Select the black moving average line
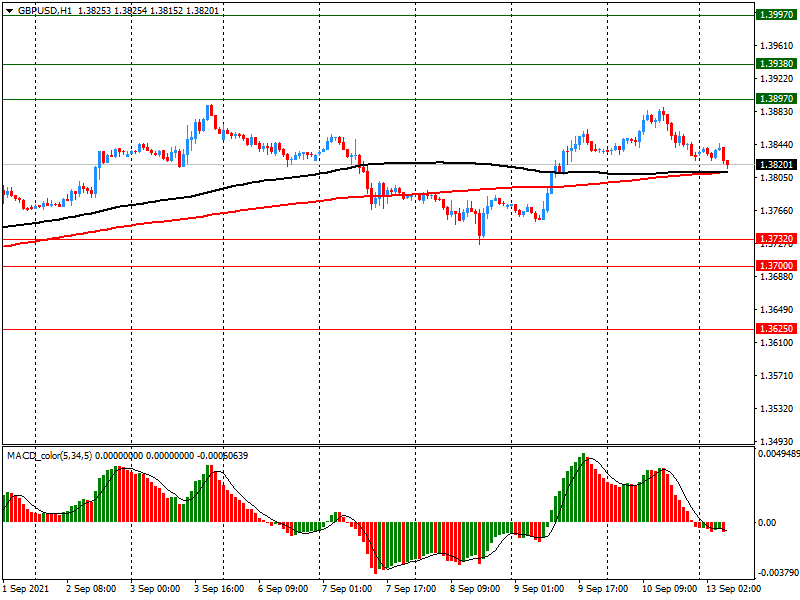 [439, 163]
